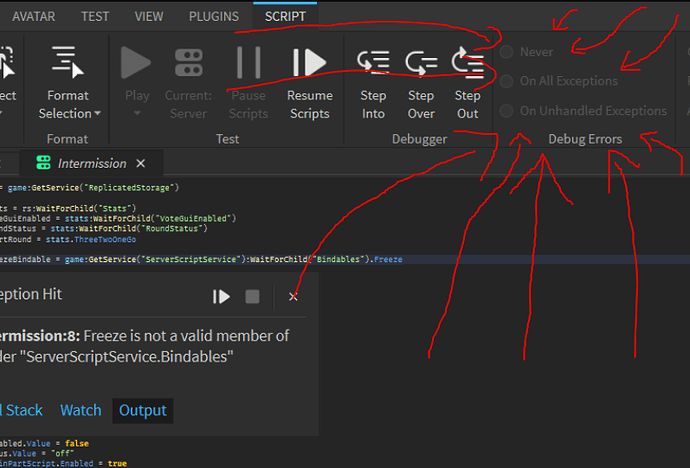Click resume icon in exception popup

pyautogui.click(x=221, y=296)
